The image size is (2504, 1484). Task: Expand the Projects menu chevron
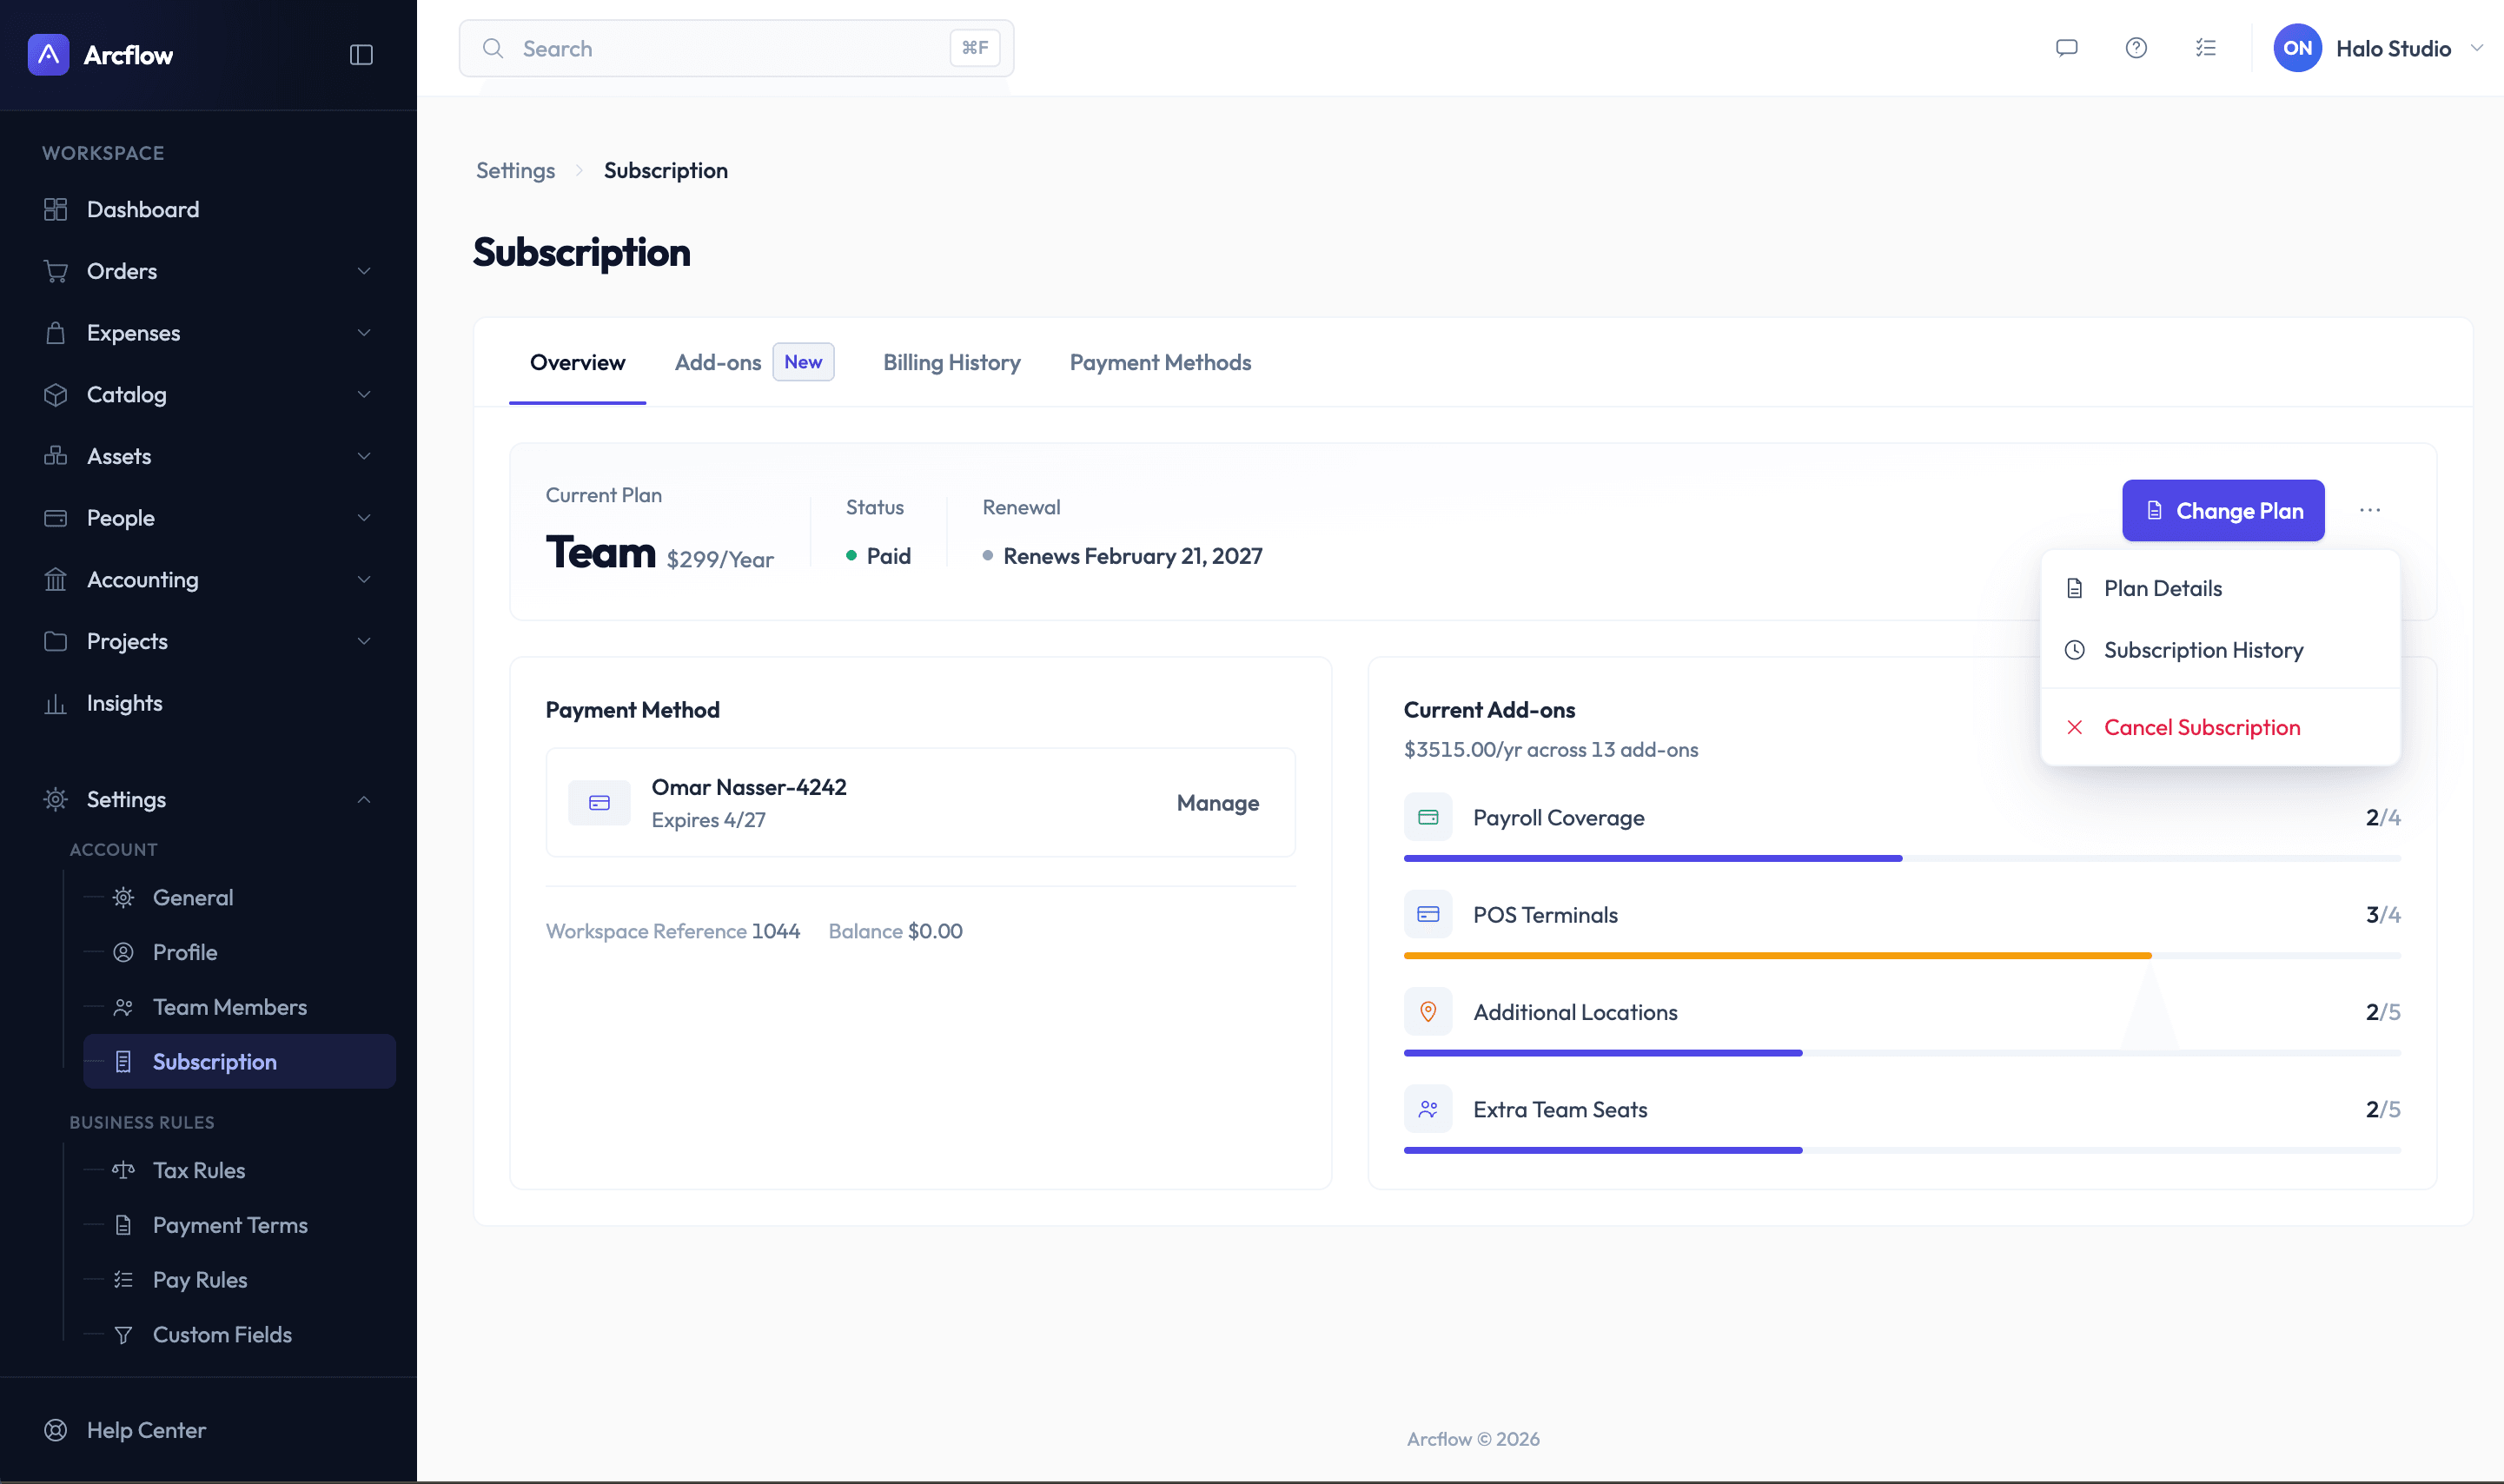pyautogui.click(x=364, y=641)
